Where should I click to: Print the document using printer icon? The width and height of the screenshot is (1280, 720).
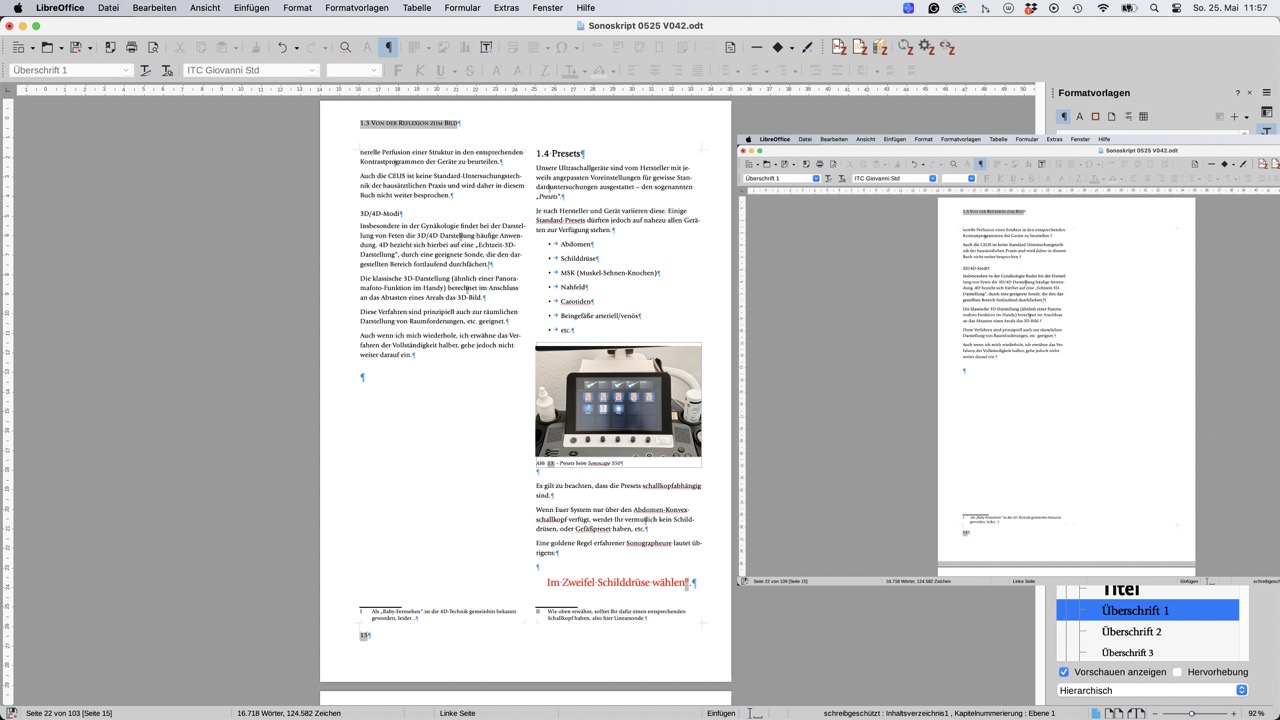click(131, 47)
